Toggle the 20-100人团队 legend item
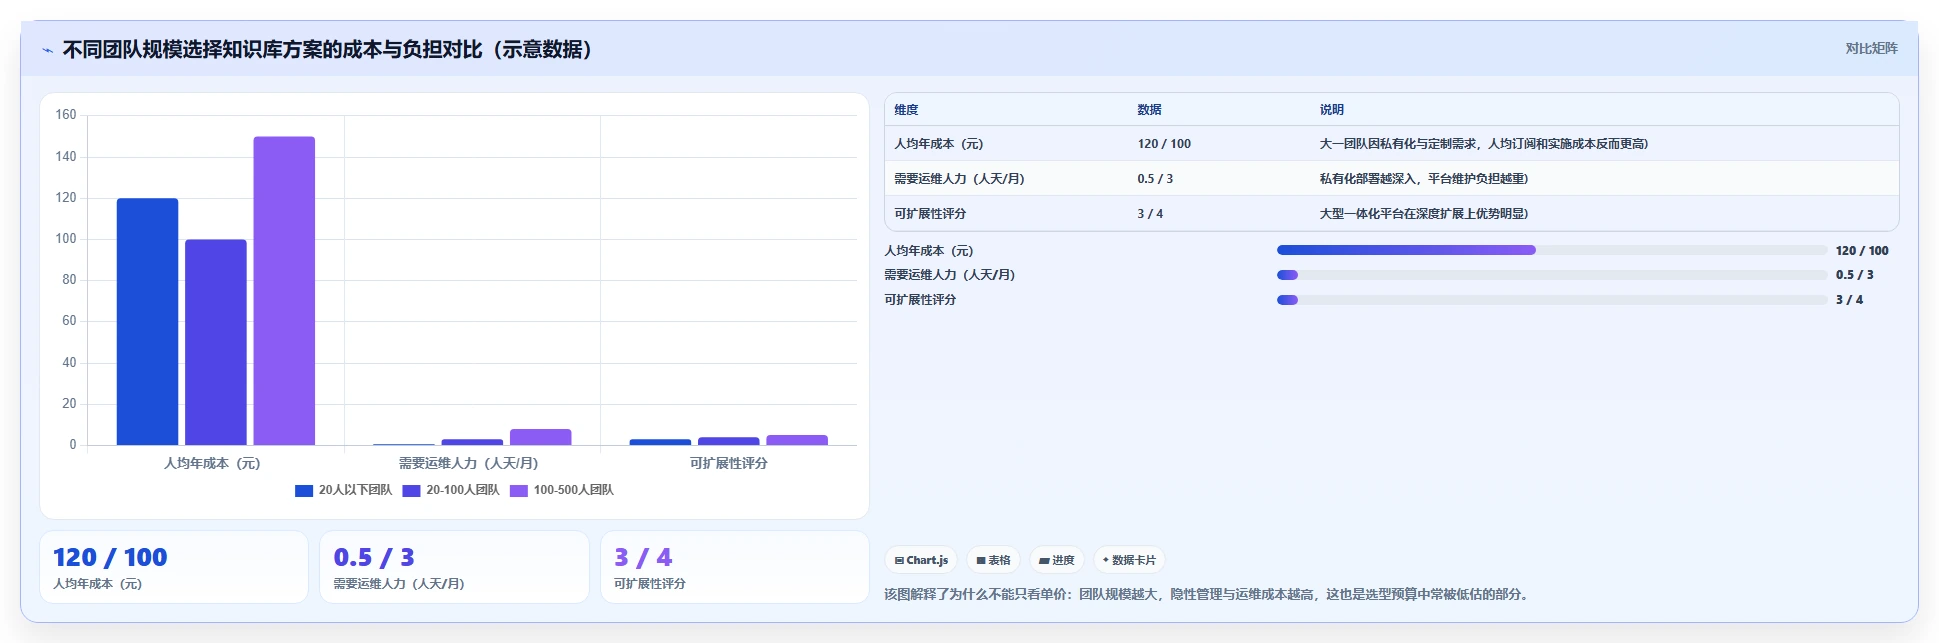 tap(451, 490)
